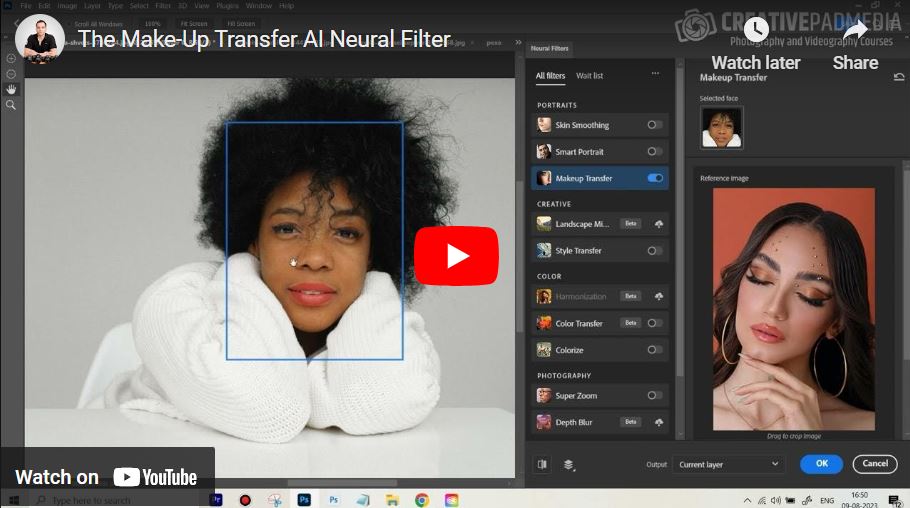Reset Makeup Transfer with the undo arrow
Viewport: 910px width, 508px height.
(899, 77)
